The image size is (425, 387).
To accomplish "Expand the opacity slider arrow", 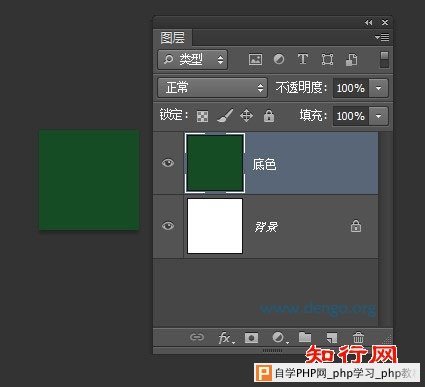I will point(379,88).
